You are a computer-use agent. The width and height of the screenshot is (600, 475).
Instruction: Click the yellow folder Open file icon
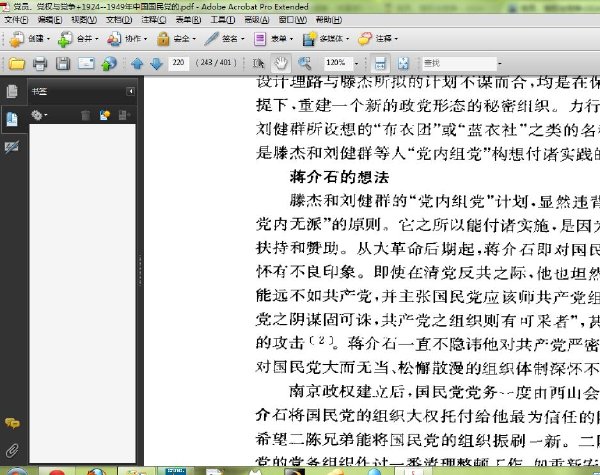(x=16, y=63)
